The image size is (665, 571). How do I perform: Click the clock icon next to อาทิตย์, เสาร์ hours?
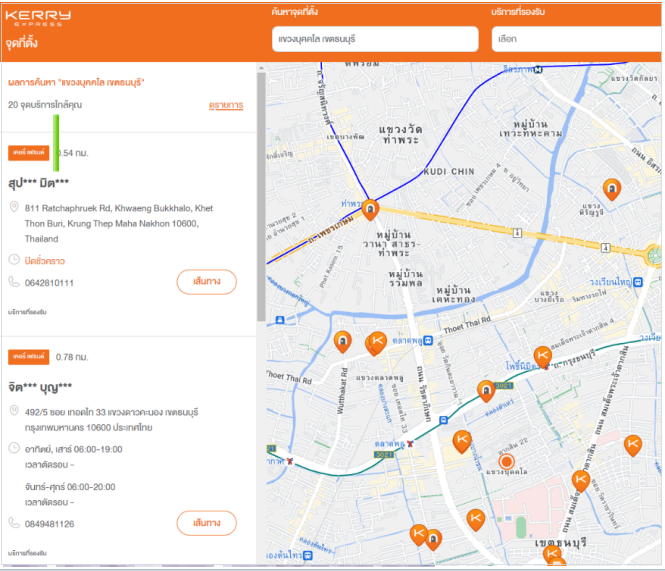[x=14, y=448]
